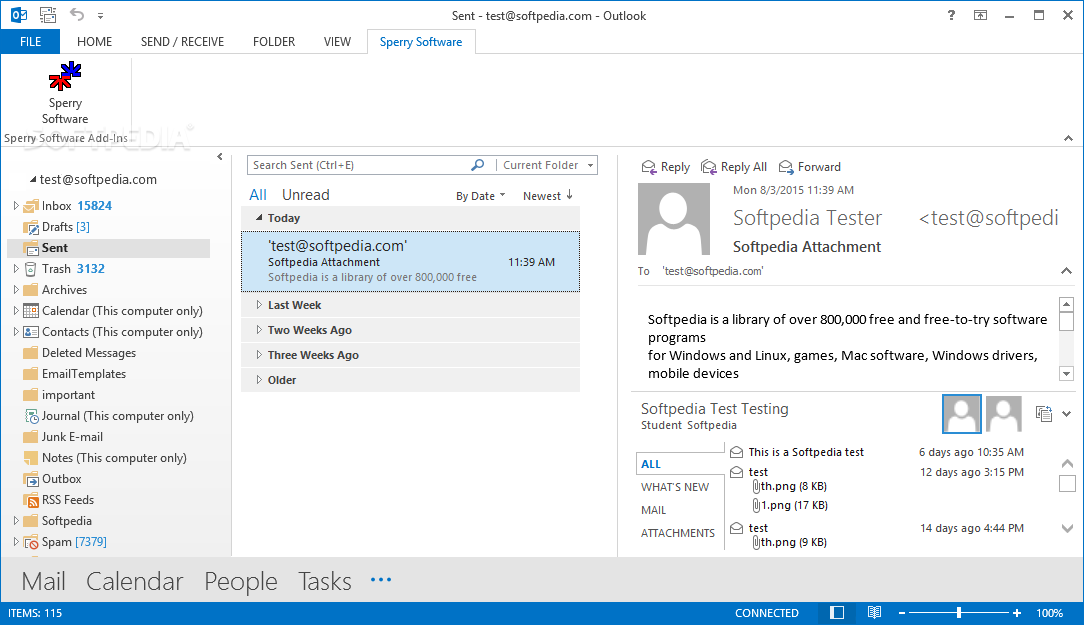Toggle Newest sort order
1084x625 pixels.
(548, 196)
